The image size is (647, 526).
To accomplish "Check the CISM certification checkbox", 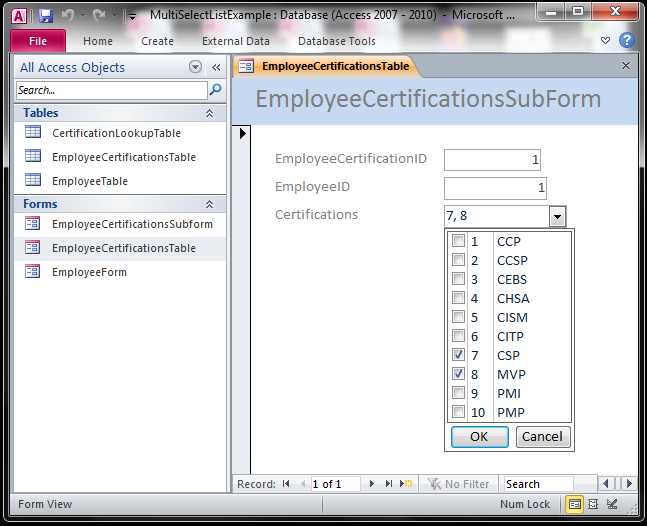I will (458, 316).
